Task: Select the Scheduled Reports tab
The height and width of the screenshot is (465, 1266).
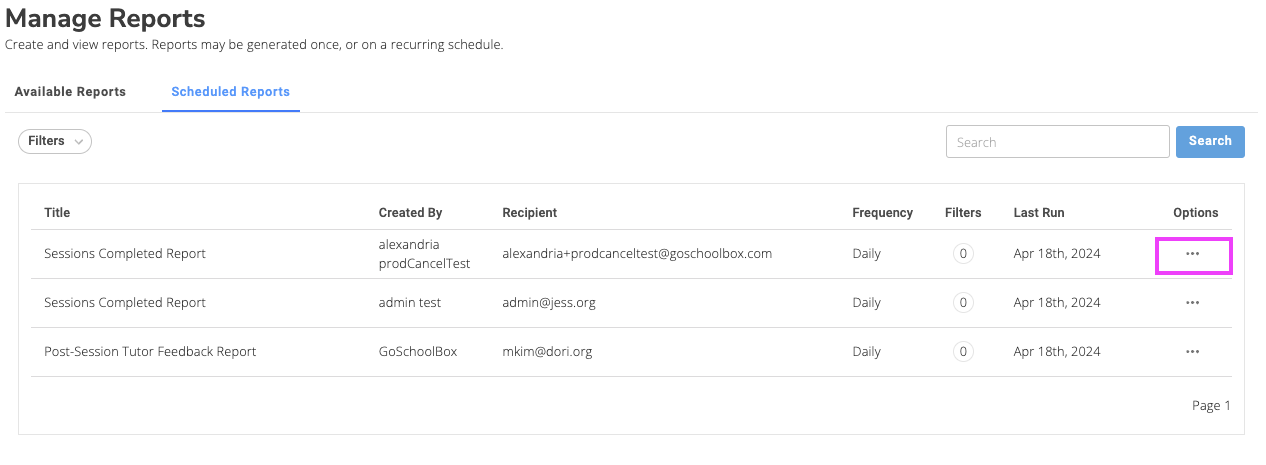Action: click(x=230, y=92)
